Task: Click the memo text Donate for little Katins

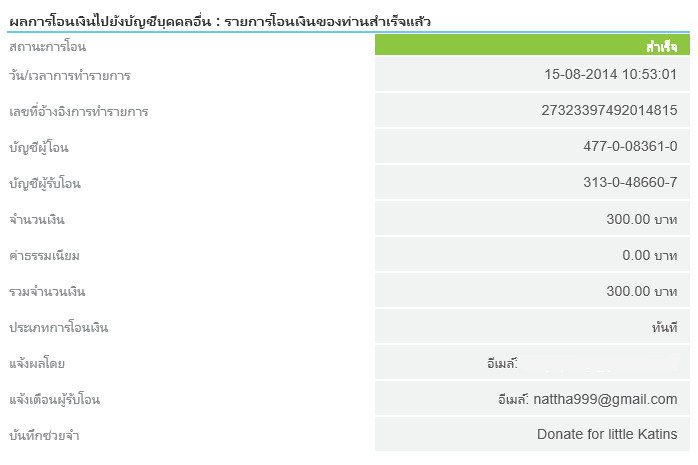Action: tap(606, 435)
